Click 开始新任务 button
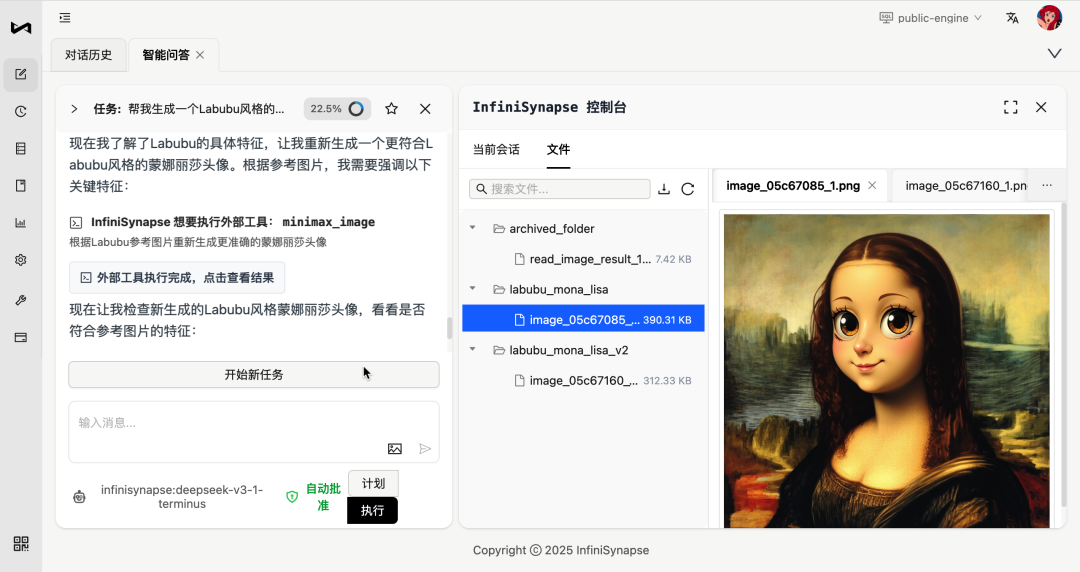The image size is (1080, 572). coord(253,375)
